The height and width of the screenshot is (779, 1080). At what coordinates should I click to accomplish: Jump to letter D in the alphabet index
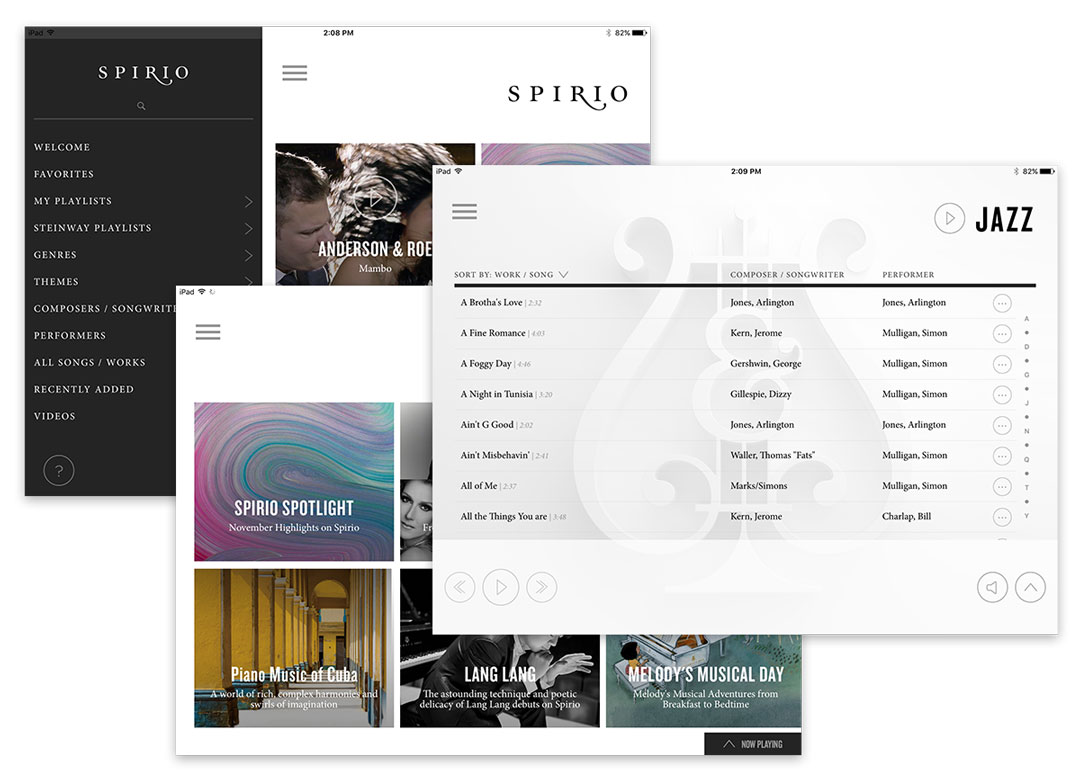[x=1026, y=347]
